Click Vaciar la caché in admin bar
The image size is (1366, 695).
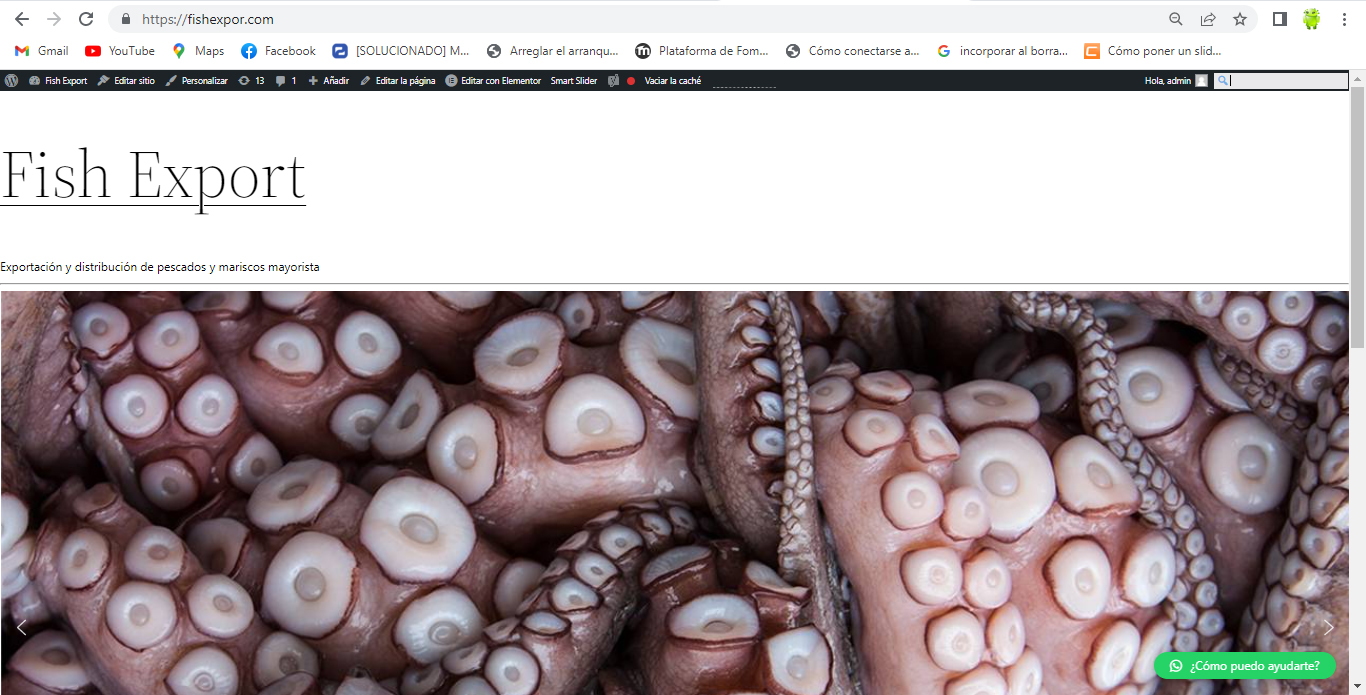coord(672,81)
